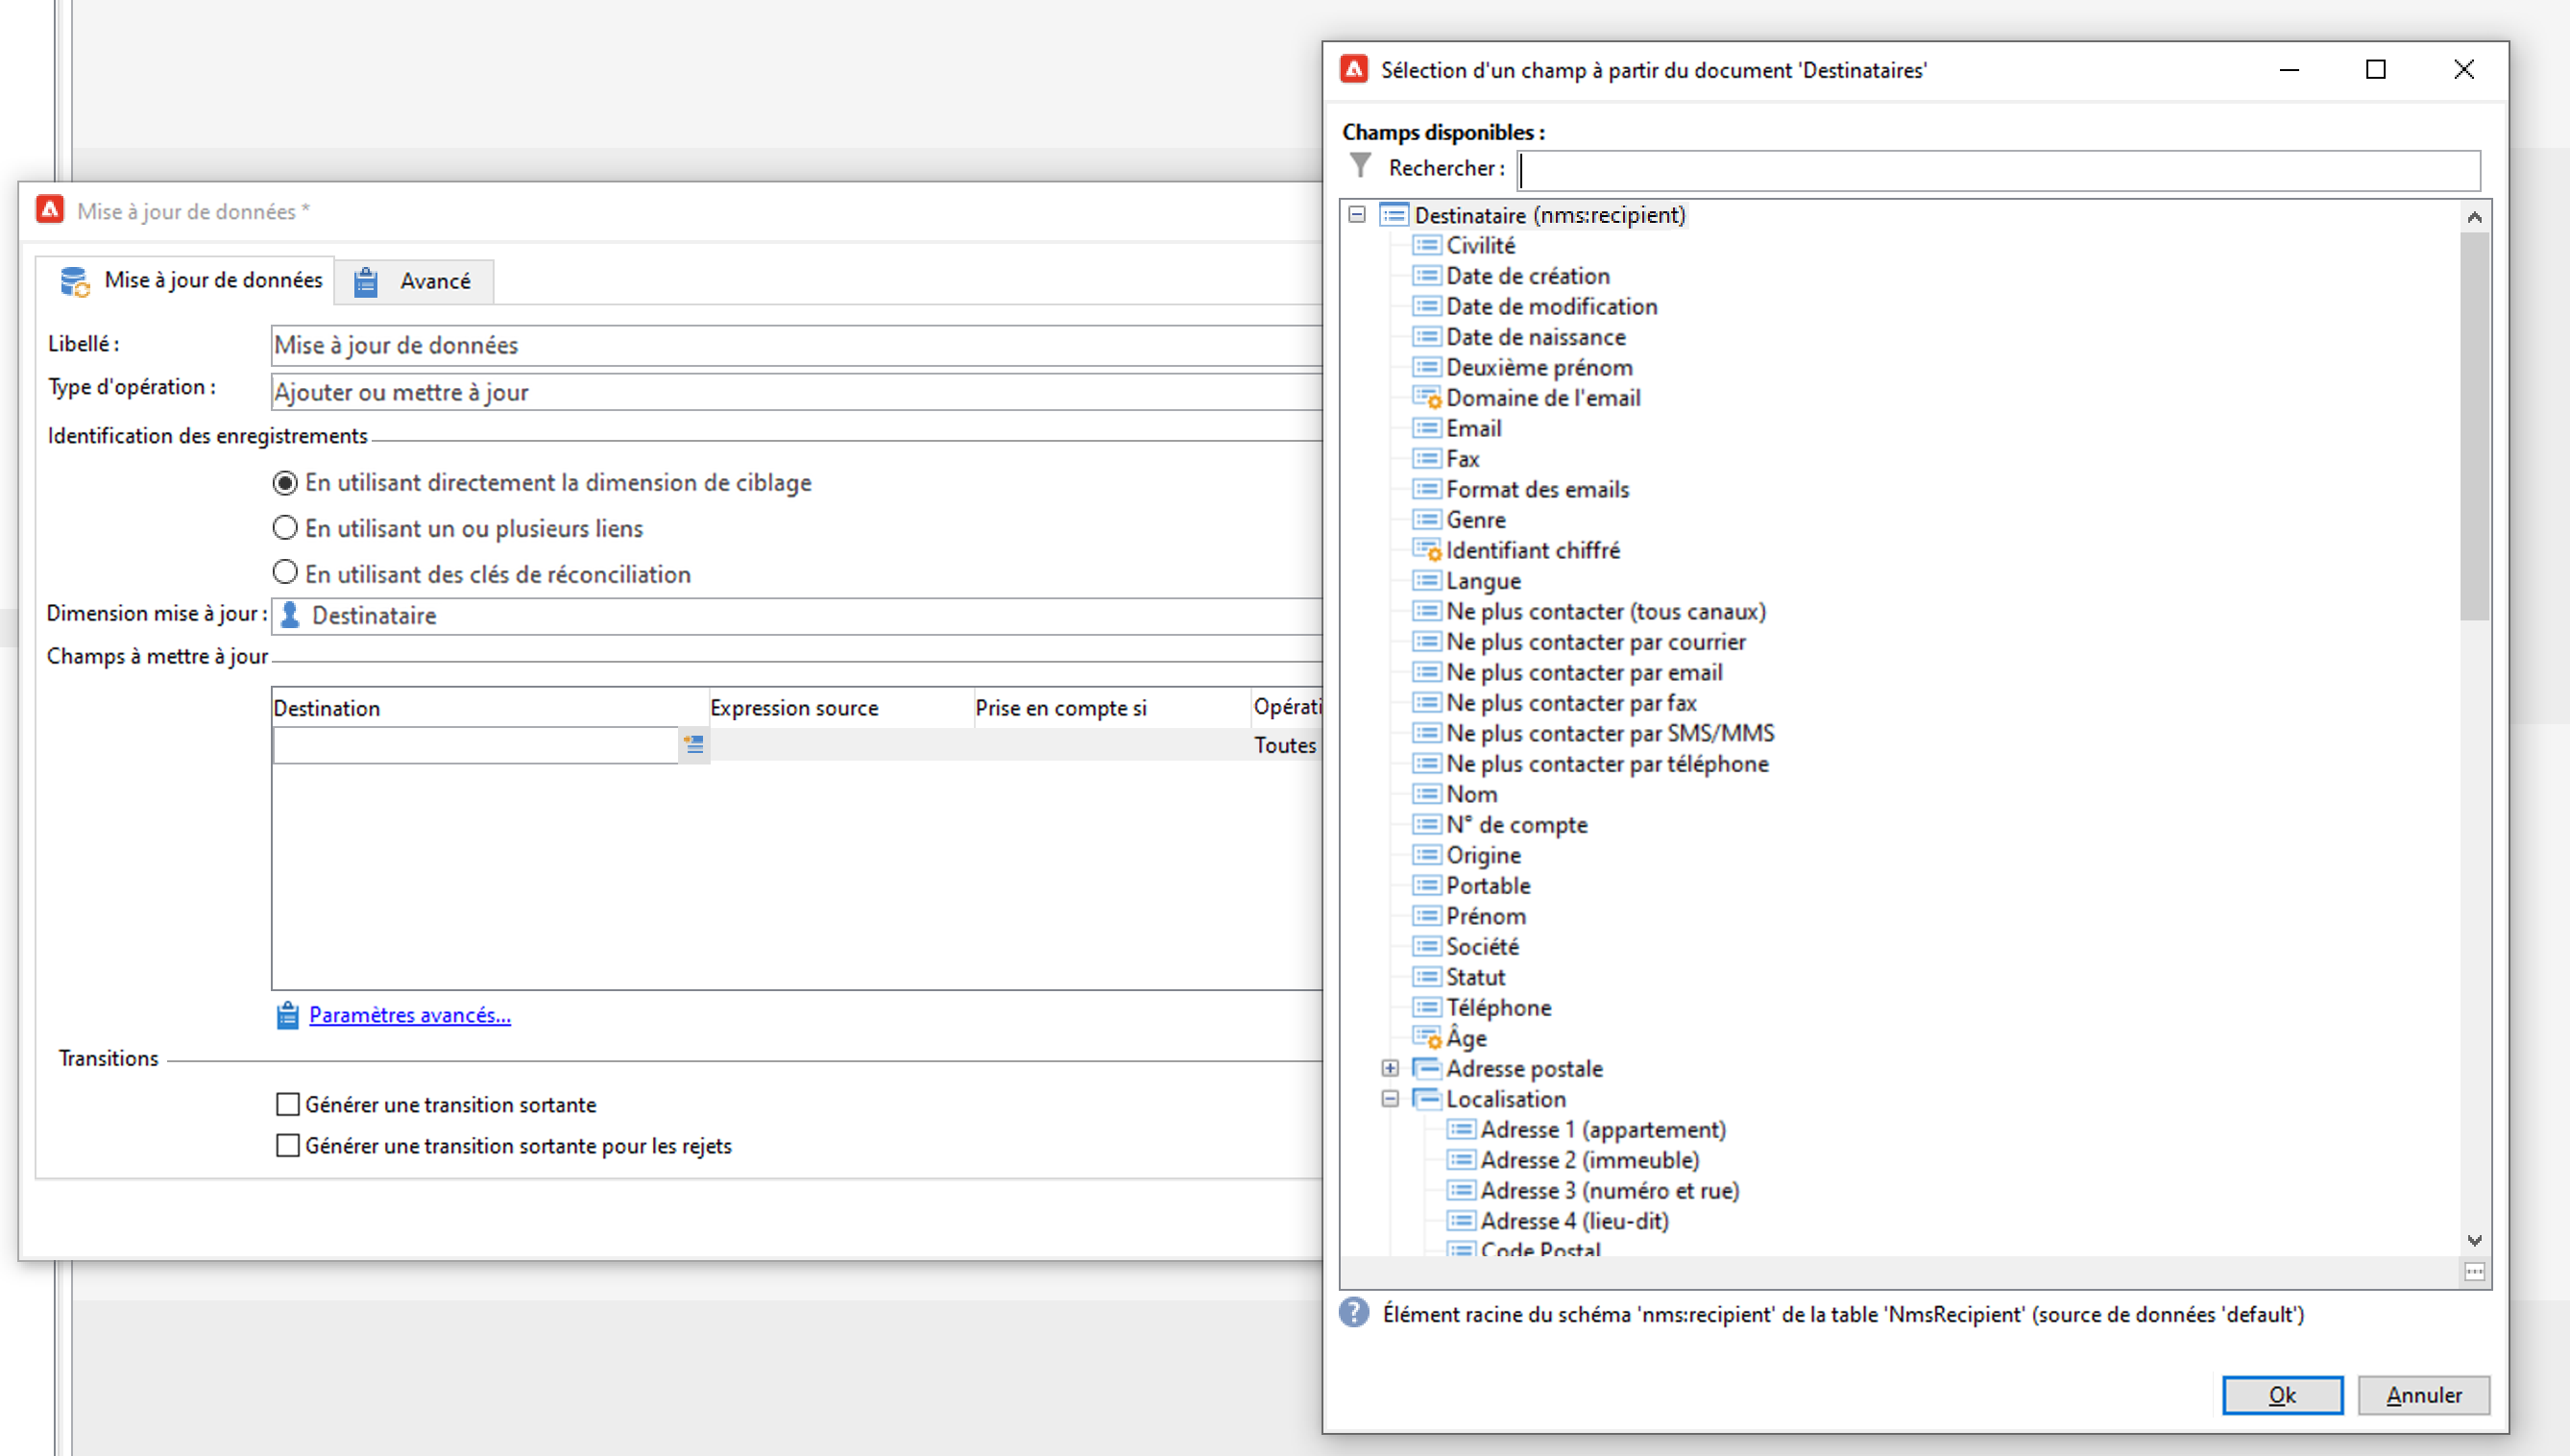Click the Identifiant chiffré field icon
Viewport: 2570px width, 1456px height.
click(x=1426, y=550)
